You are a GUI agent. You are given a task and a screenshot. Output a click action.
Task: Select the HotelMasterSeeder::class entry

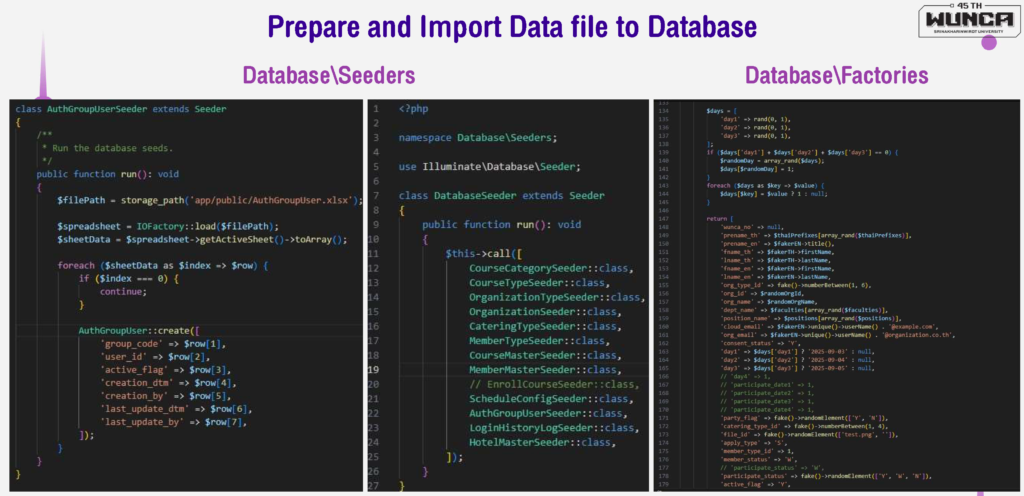pos(543,442)
